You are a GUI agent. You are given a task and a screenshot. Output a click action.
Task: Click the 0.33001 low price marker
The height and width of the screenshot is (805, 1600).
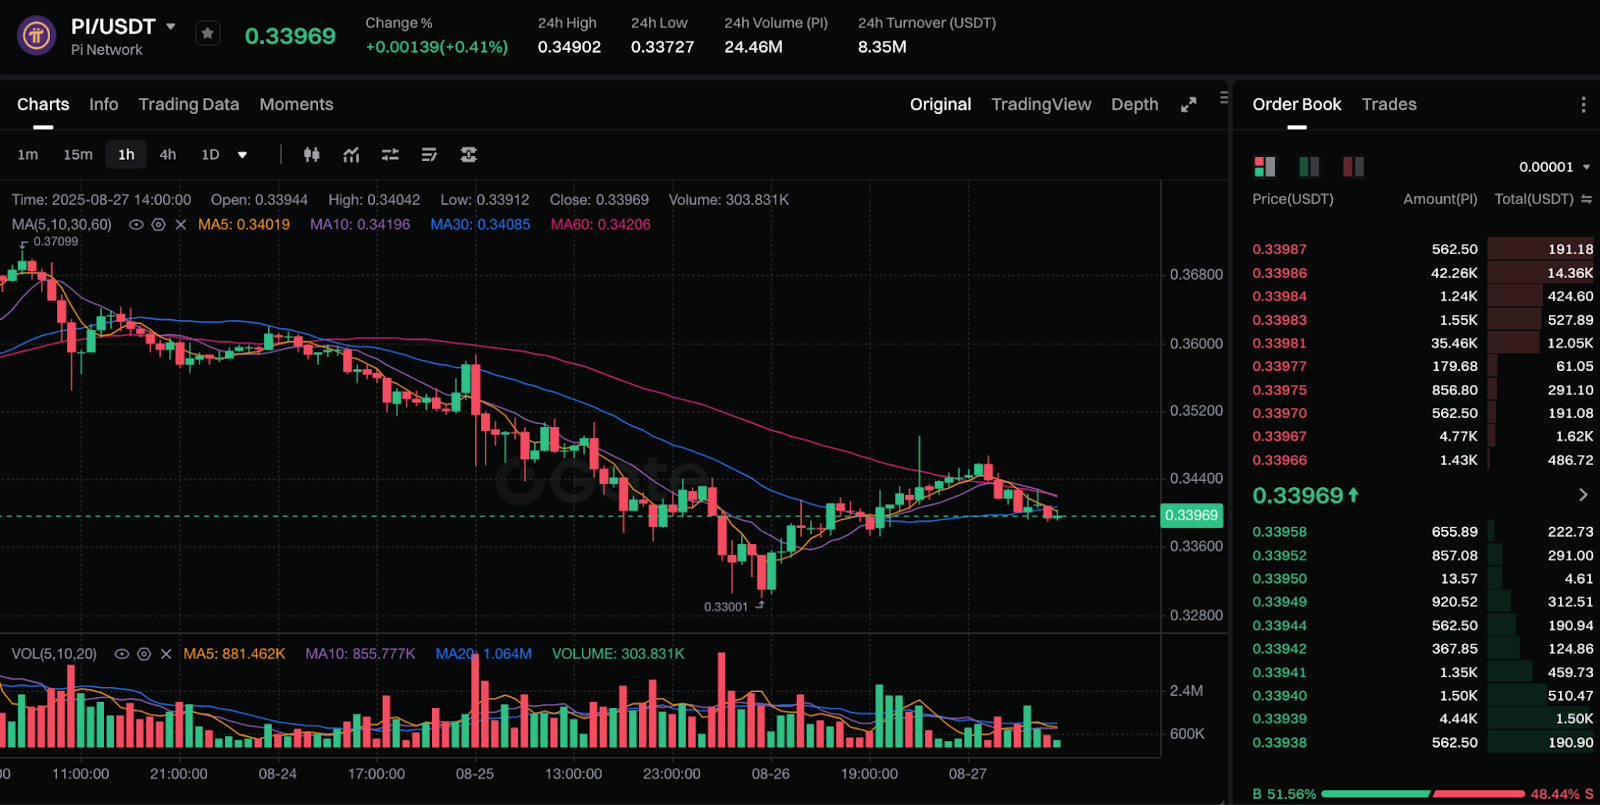pyautogui.click(x=726, y=607)
